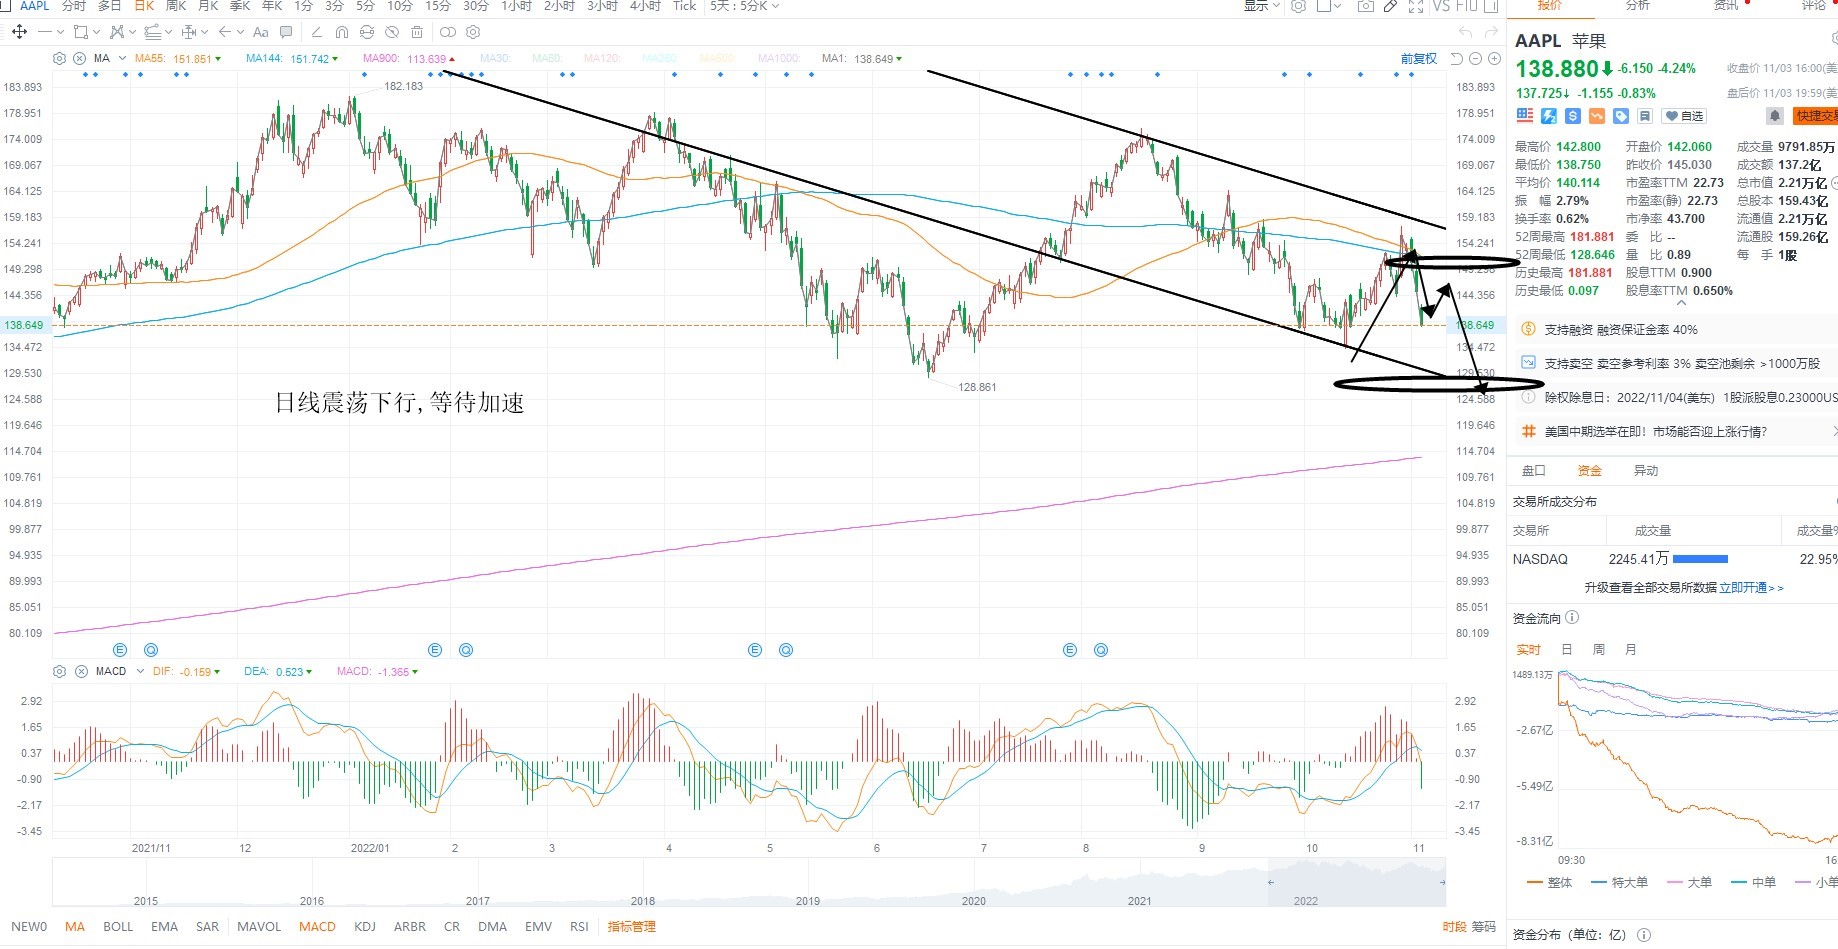The image size is (1838, 949).
Task: Activate the text annotation Aa tool
Action: coord(261,32)
